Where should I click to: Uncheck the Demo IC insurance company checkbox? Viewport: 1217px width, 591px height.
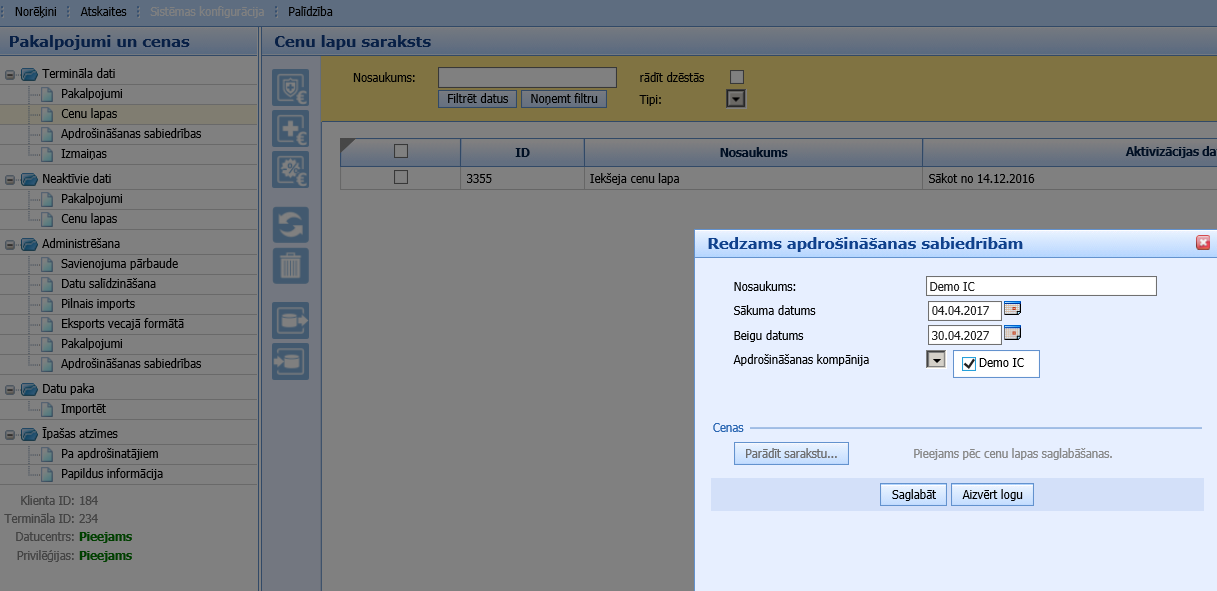[968, 364]
